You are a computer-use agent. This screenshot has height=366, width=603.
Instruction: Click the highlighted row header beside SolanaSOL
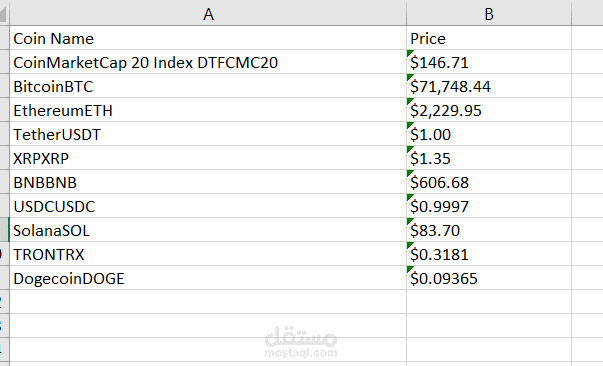point(4,230)
